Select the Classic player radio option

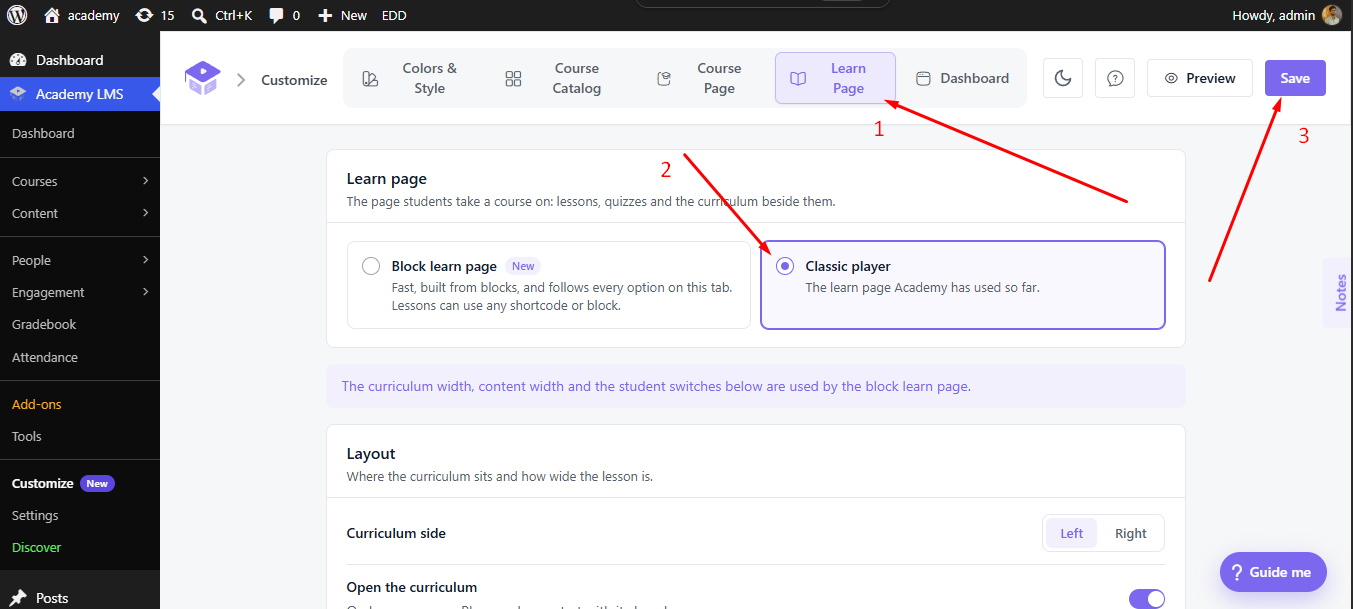785,266
